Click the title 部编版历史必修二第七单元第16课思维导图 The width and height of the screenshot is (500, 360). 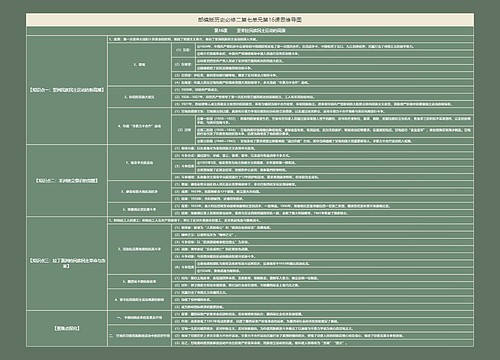(x=250, y=20)
